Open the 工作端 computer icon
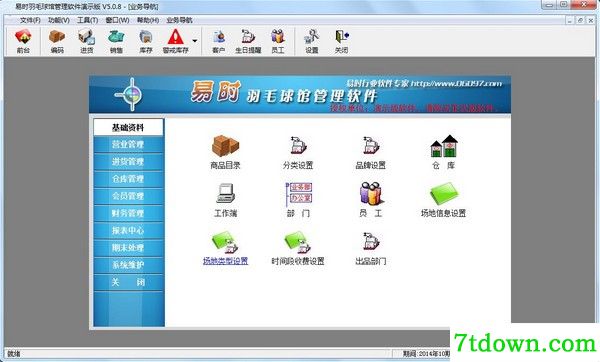The width and height of the screenshot is (600, 362). pyautogui.click(x=225, y=194)
